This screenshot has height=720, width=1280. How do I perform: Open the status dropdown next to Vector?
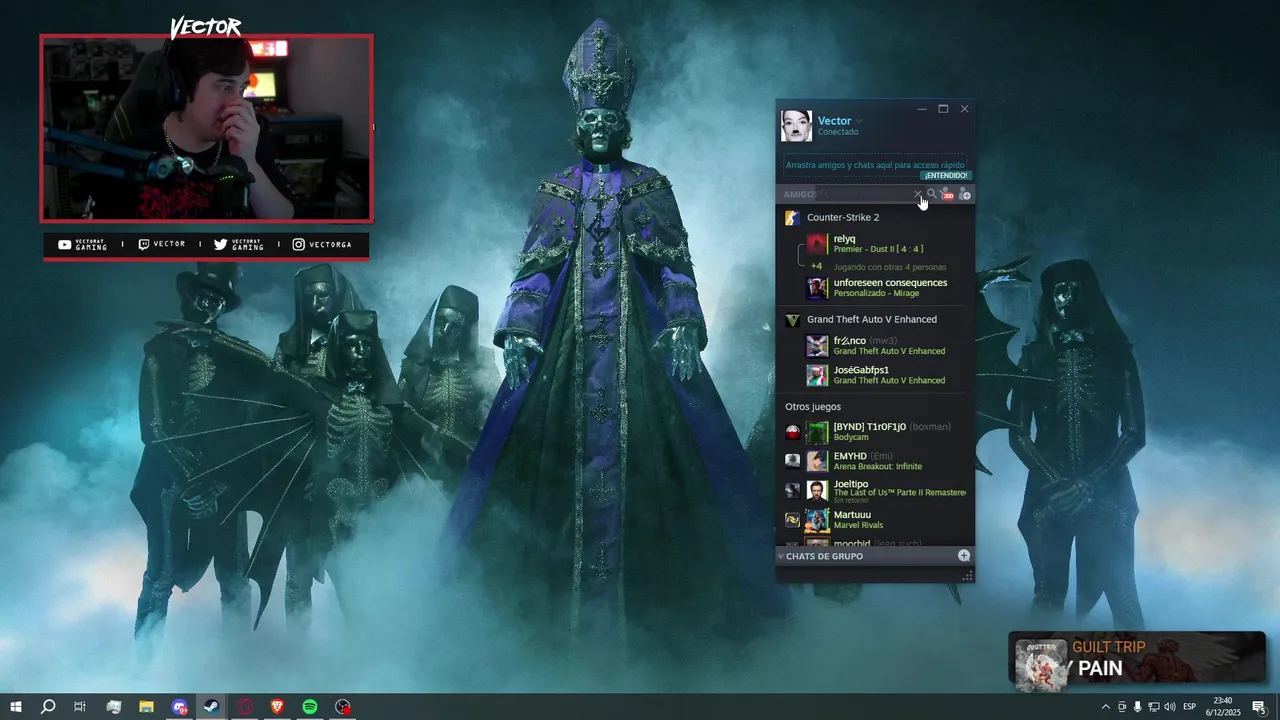(859, 121)
